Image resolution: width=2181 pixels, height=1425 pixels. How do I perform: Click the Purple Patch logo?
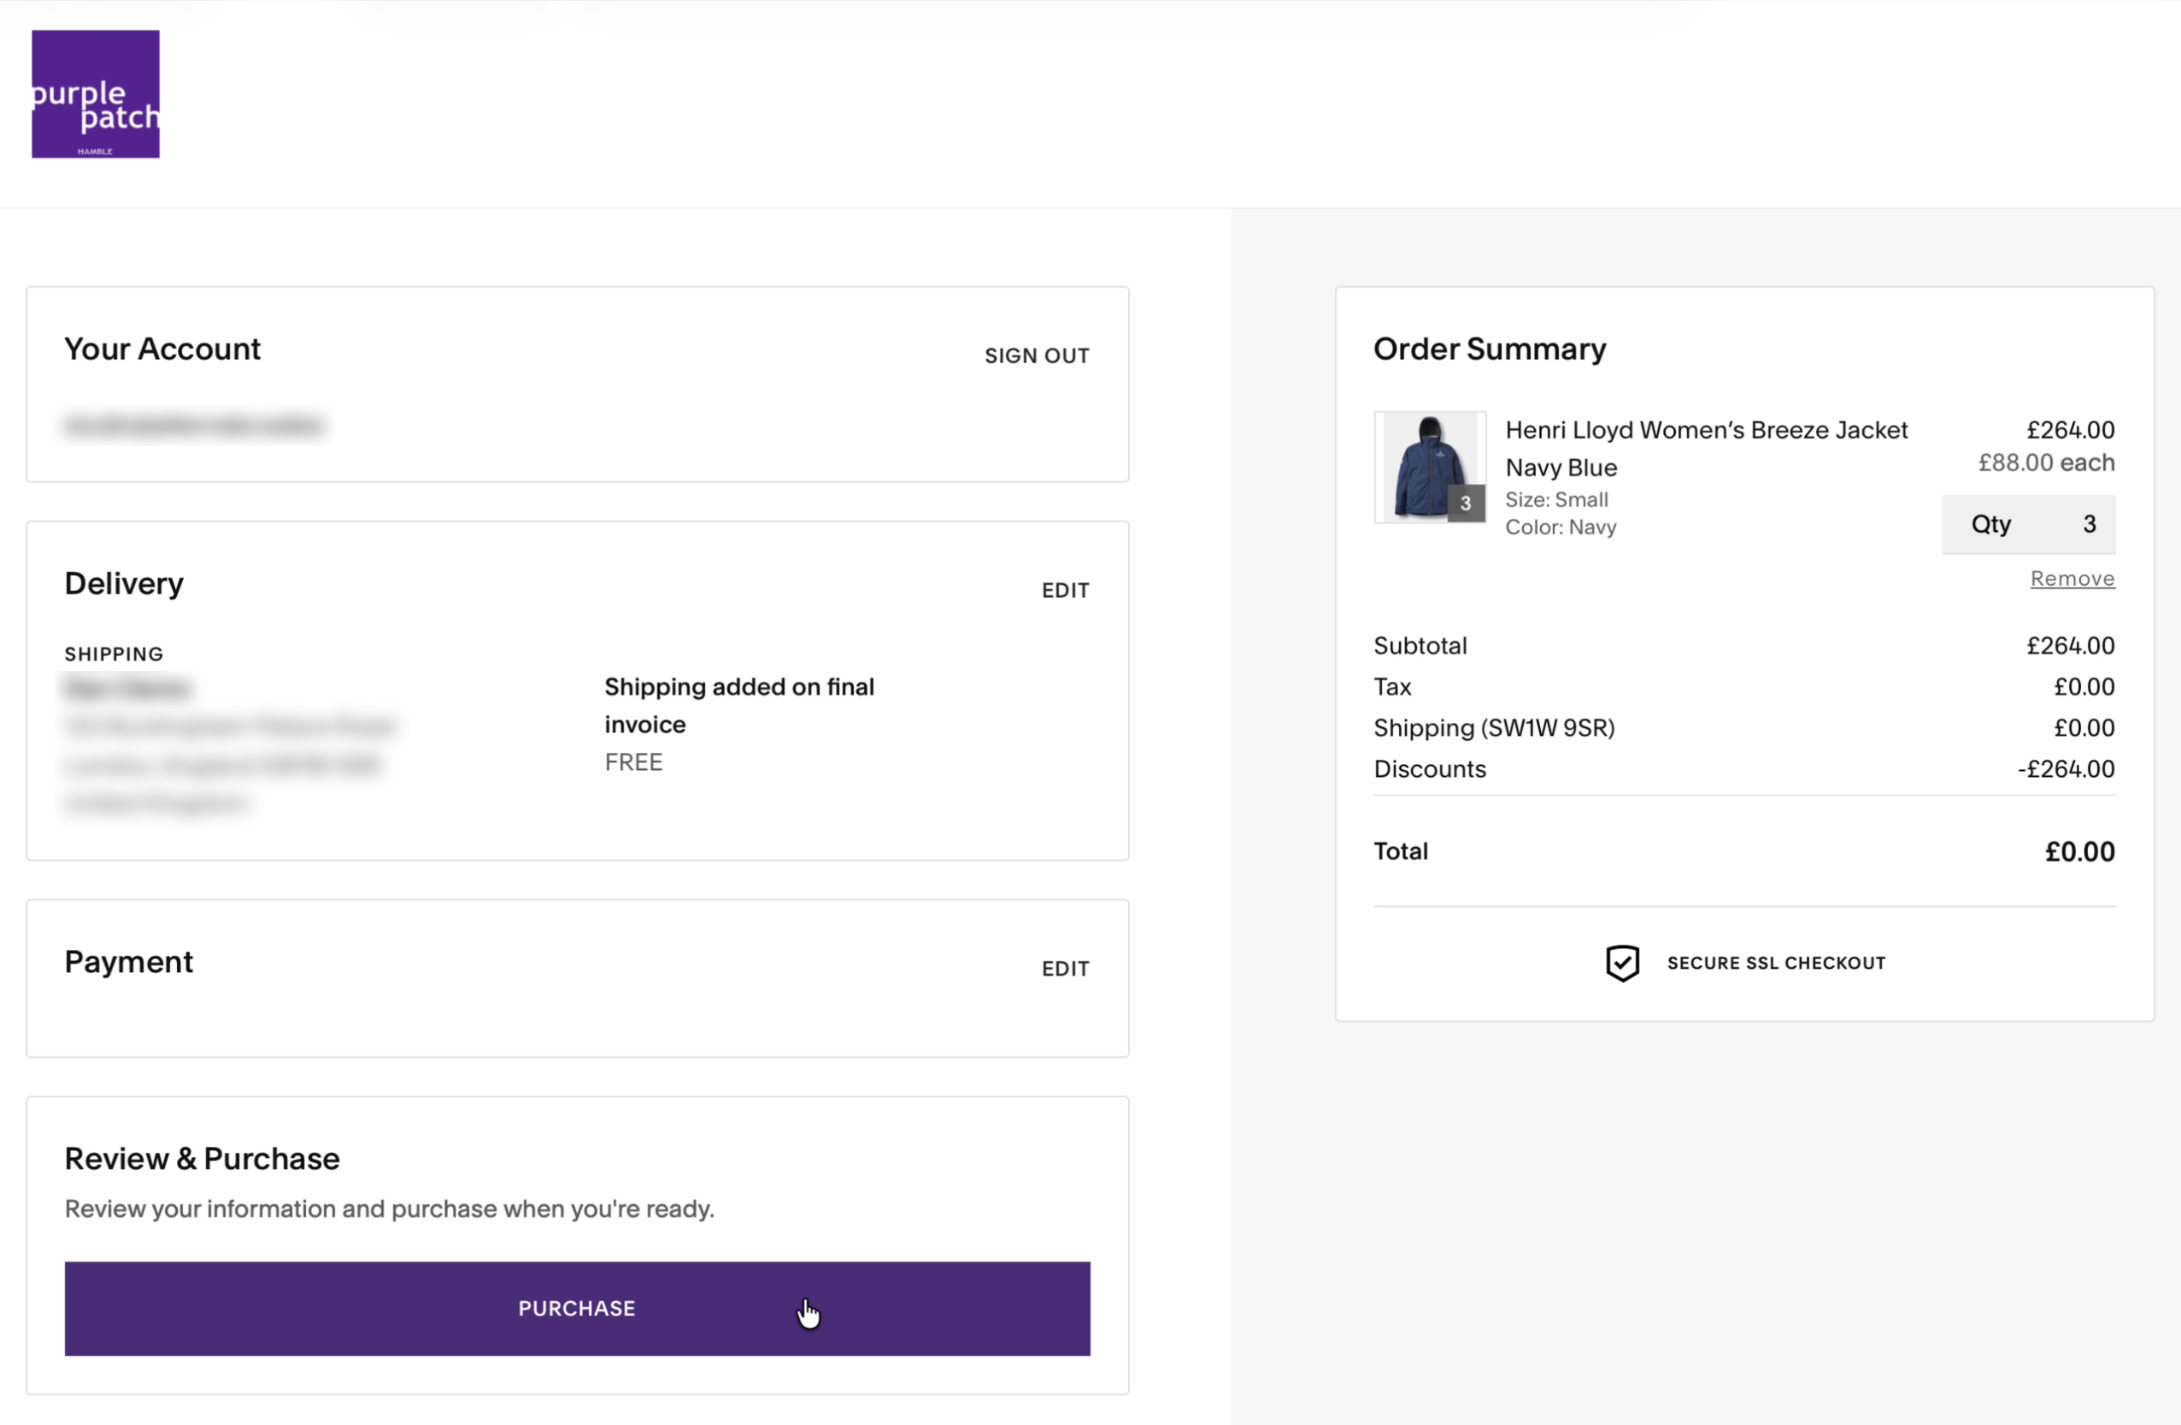(x=95, y=94)
